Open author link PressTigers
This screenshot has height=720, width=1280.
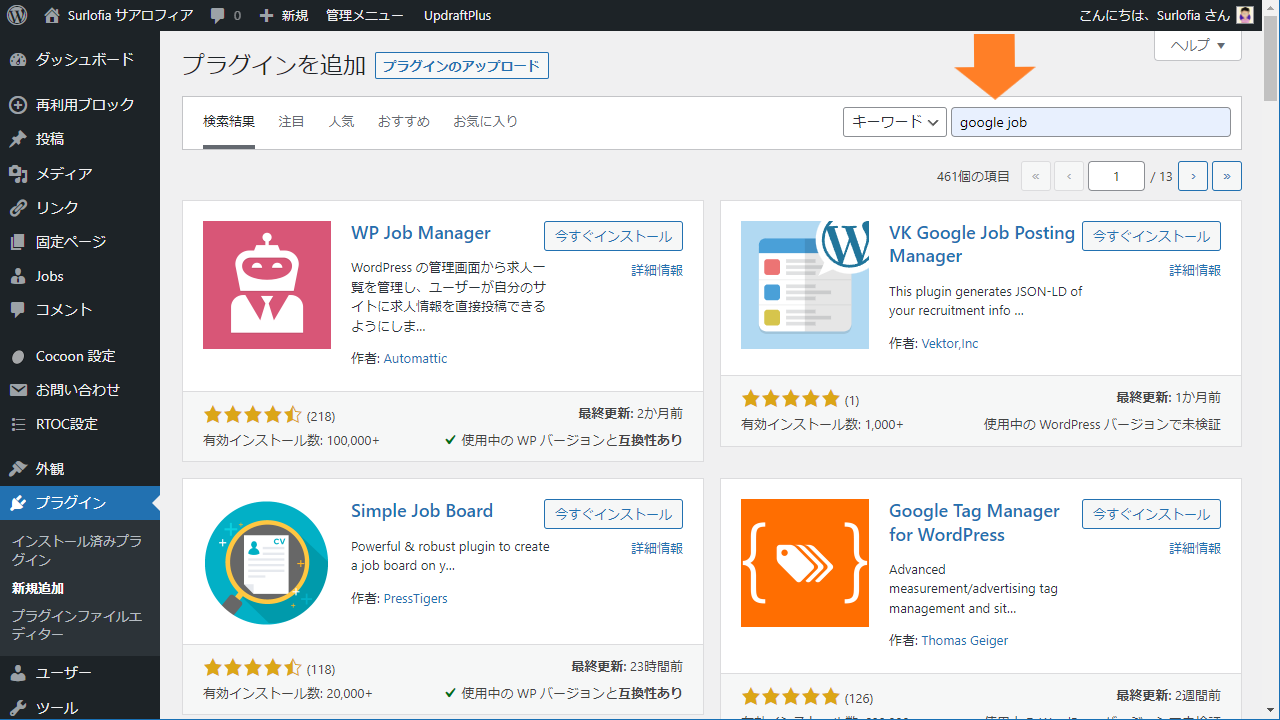[416, 598]
